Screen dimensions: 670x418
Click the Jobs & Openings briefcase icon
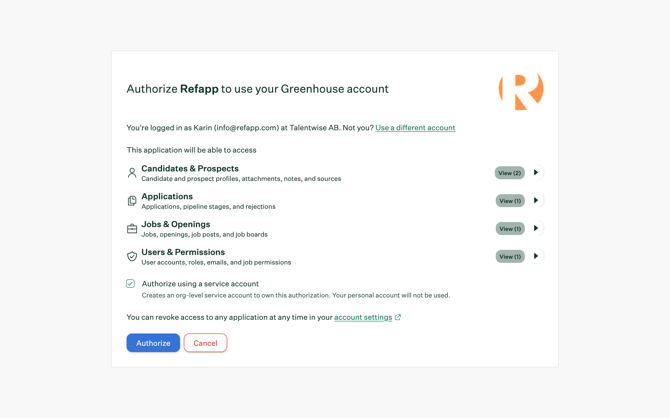132,229
